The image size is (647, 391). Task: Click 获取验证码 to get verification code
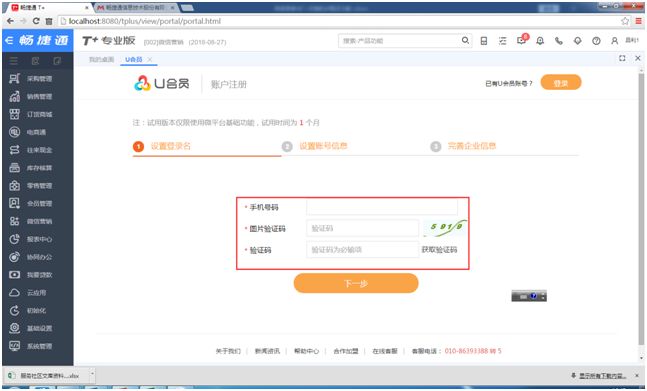click(x=439, y=250)
